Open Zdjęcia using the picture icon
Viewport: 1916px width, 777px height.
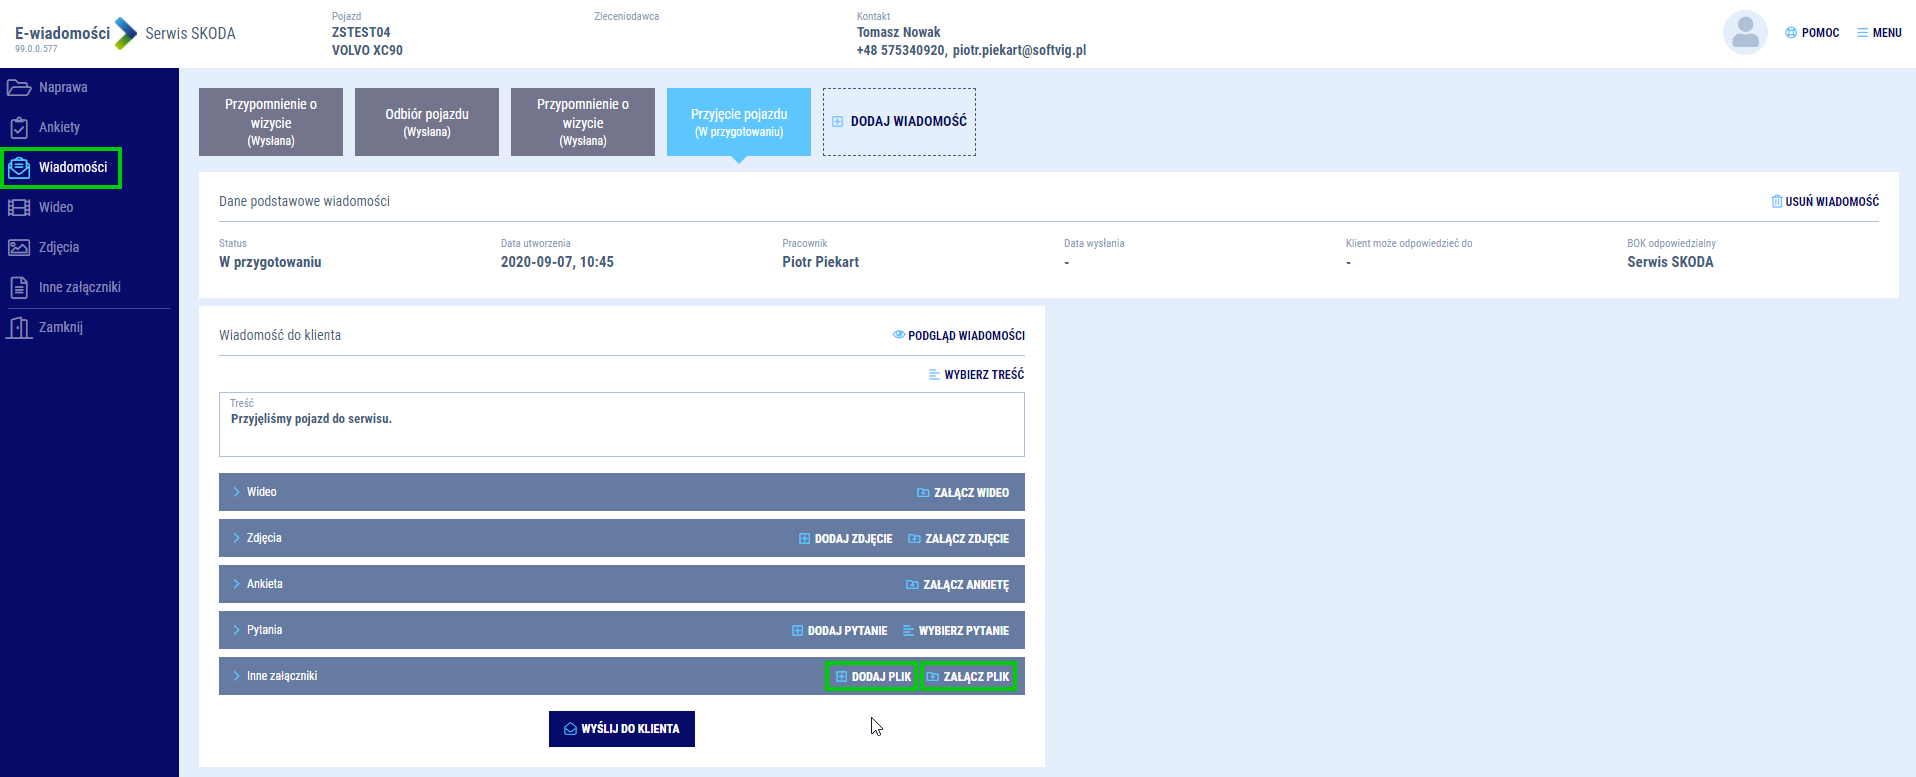[x=19, y=248]
